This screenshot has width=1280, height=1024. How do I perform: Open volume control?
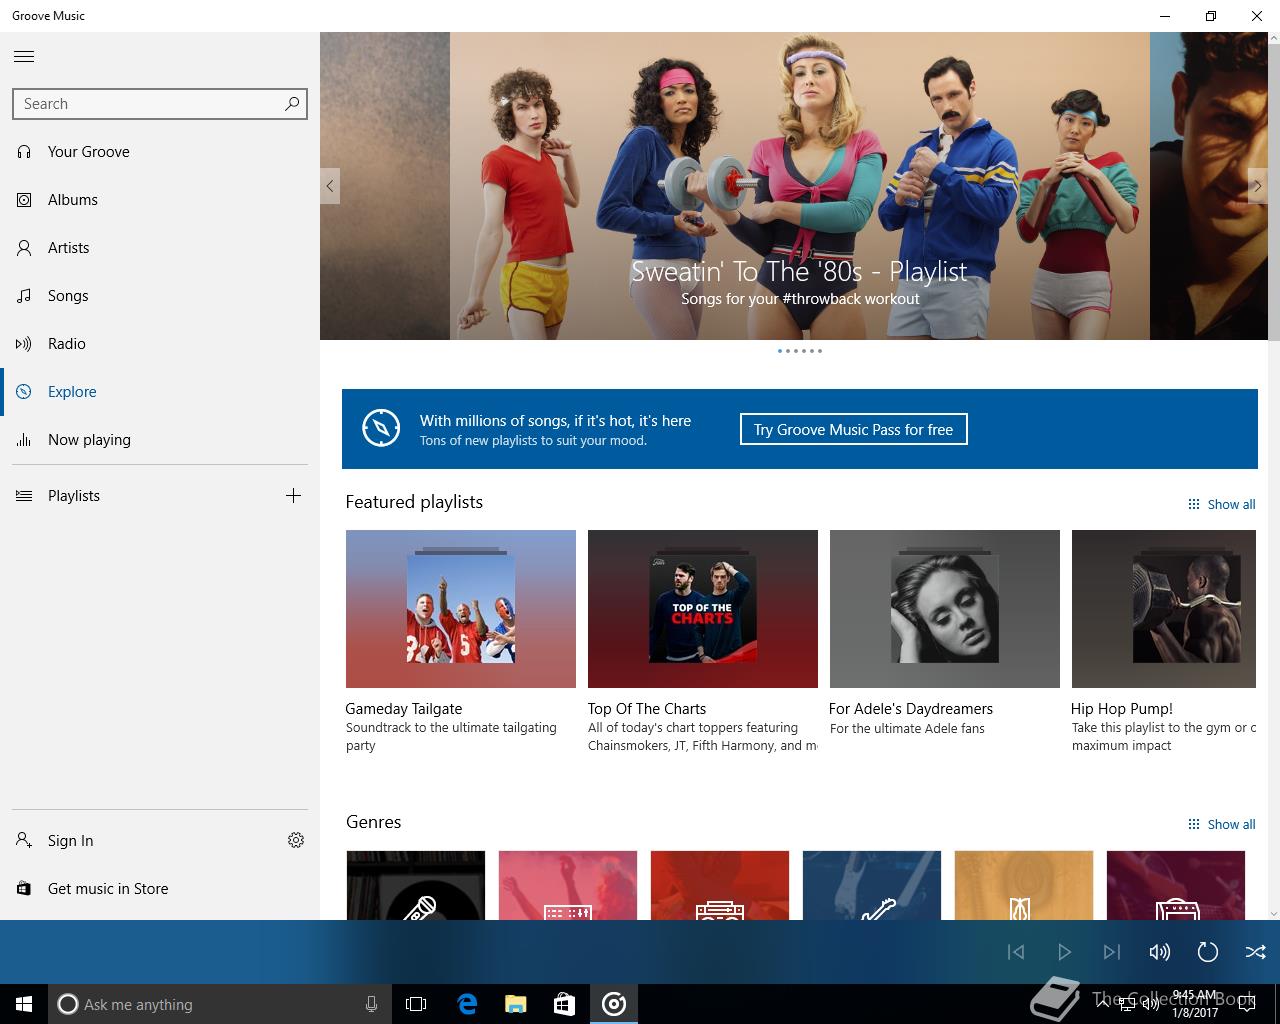[x=1160, y=952]
